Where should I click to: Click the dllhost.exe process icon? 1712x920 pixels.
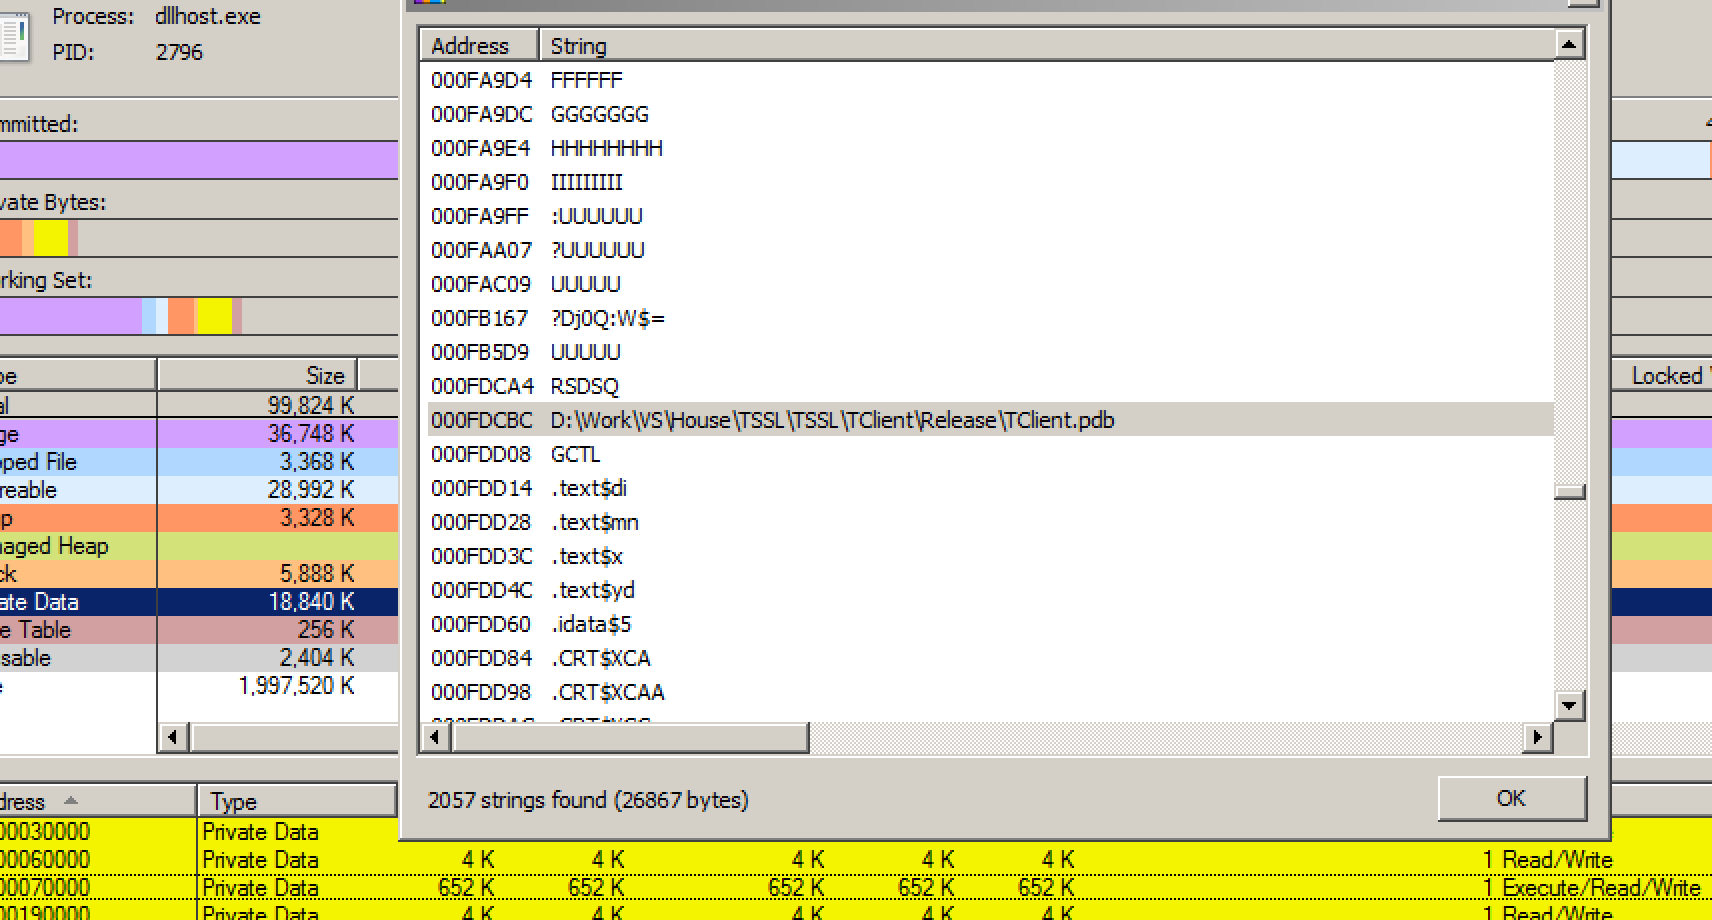click(x=14, y=35)
